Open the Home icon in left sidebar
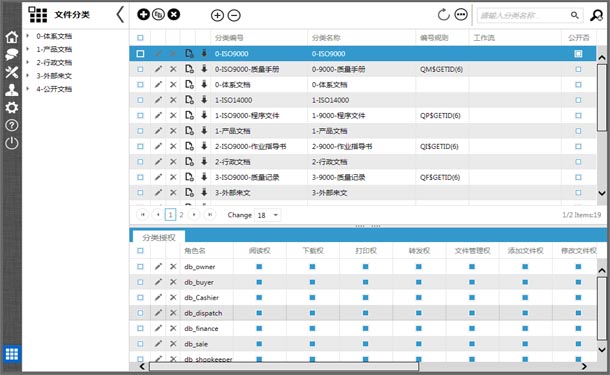This screenshot has height=375, width=610. (x=12, y=37)
